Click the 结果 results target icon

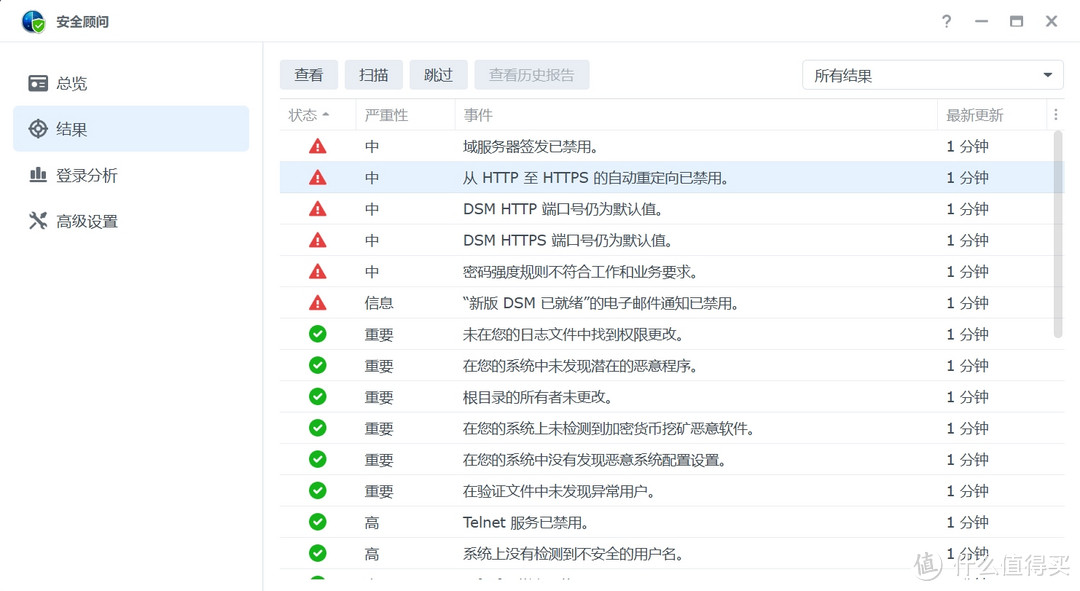click(x=38, y=129)
